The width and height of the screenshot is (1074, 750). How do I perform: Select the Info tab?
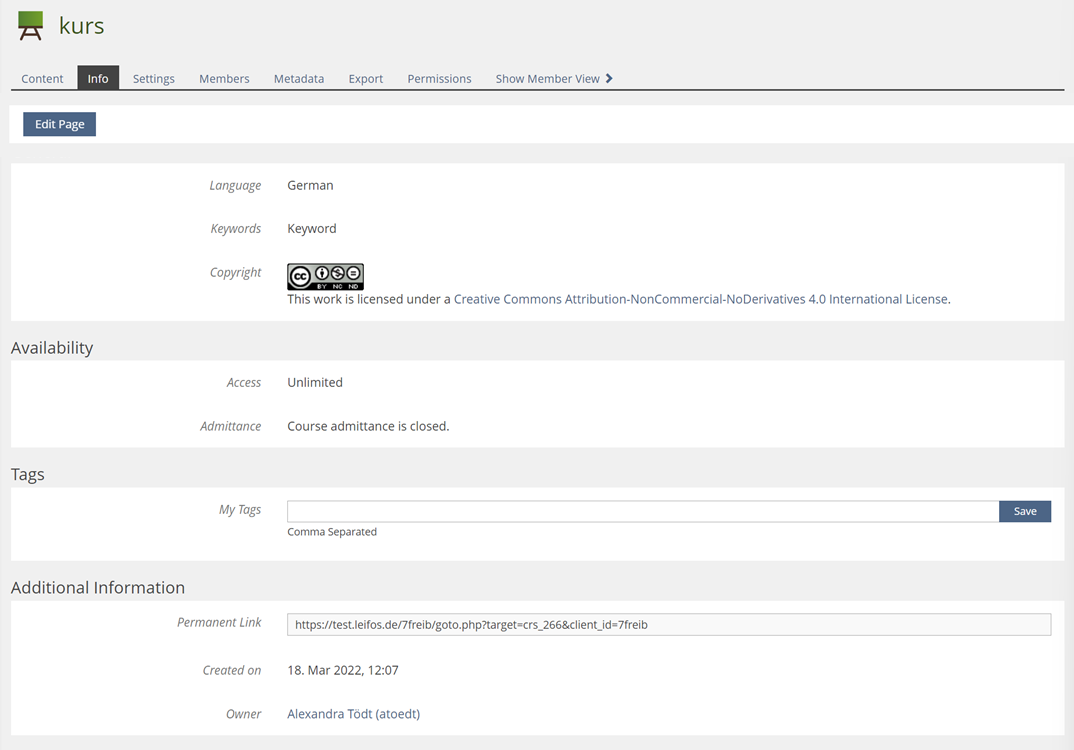[98, 78]
